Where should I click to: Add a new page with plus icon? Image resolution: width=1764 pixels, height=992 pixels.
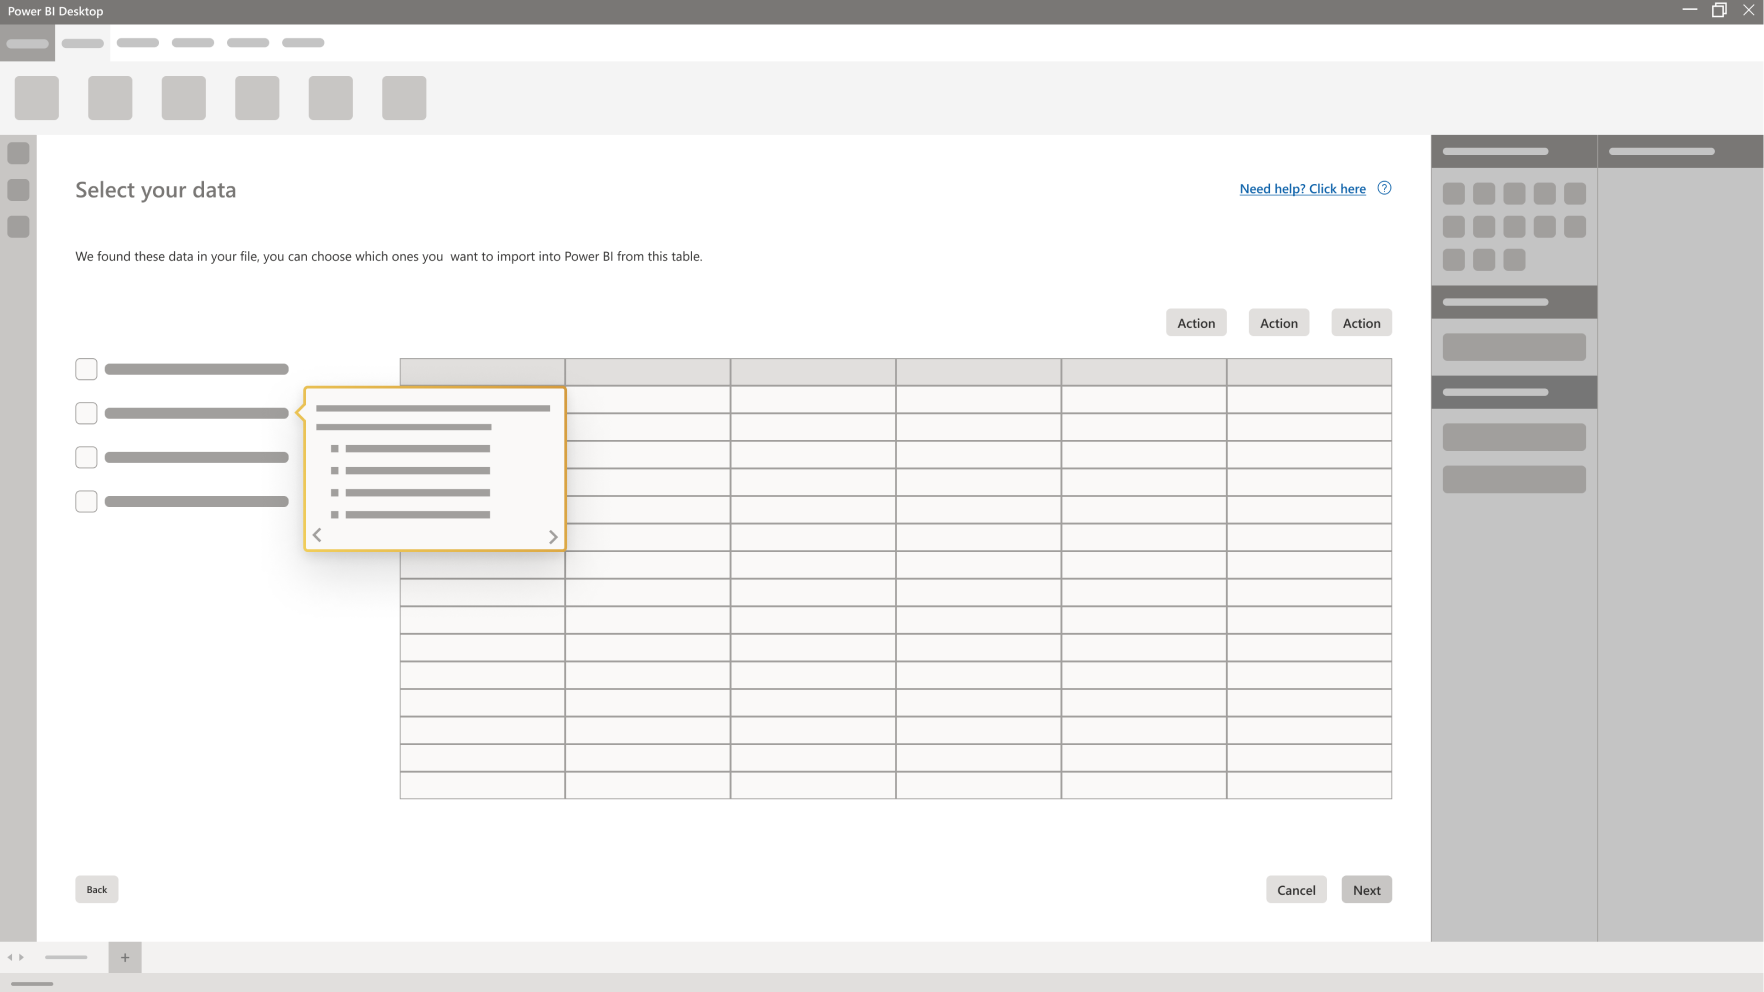coord(125,957)
